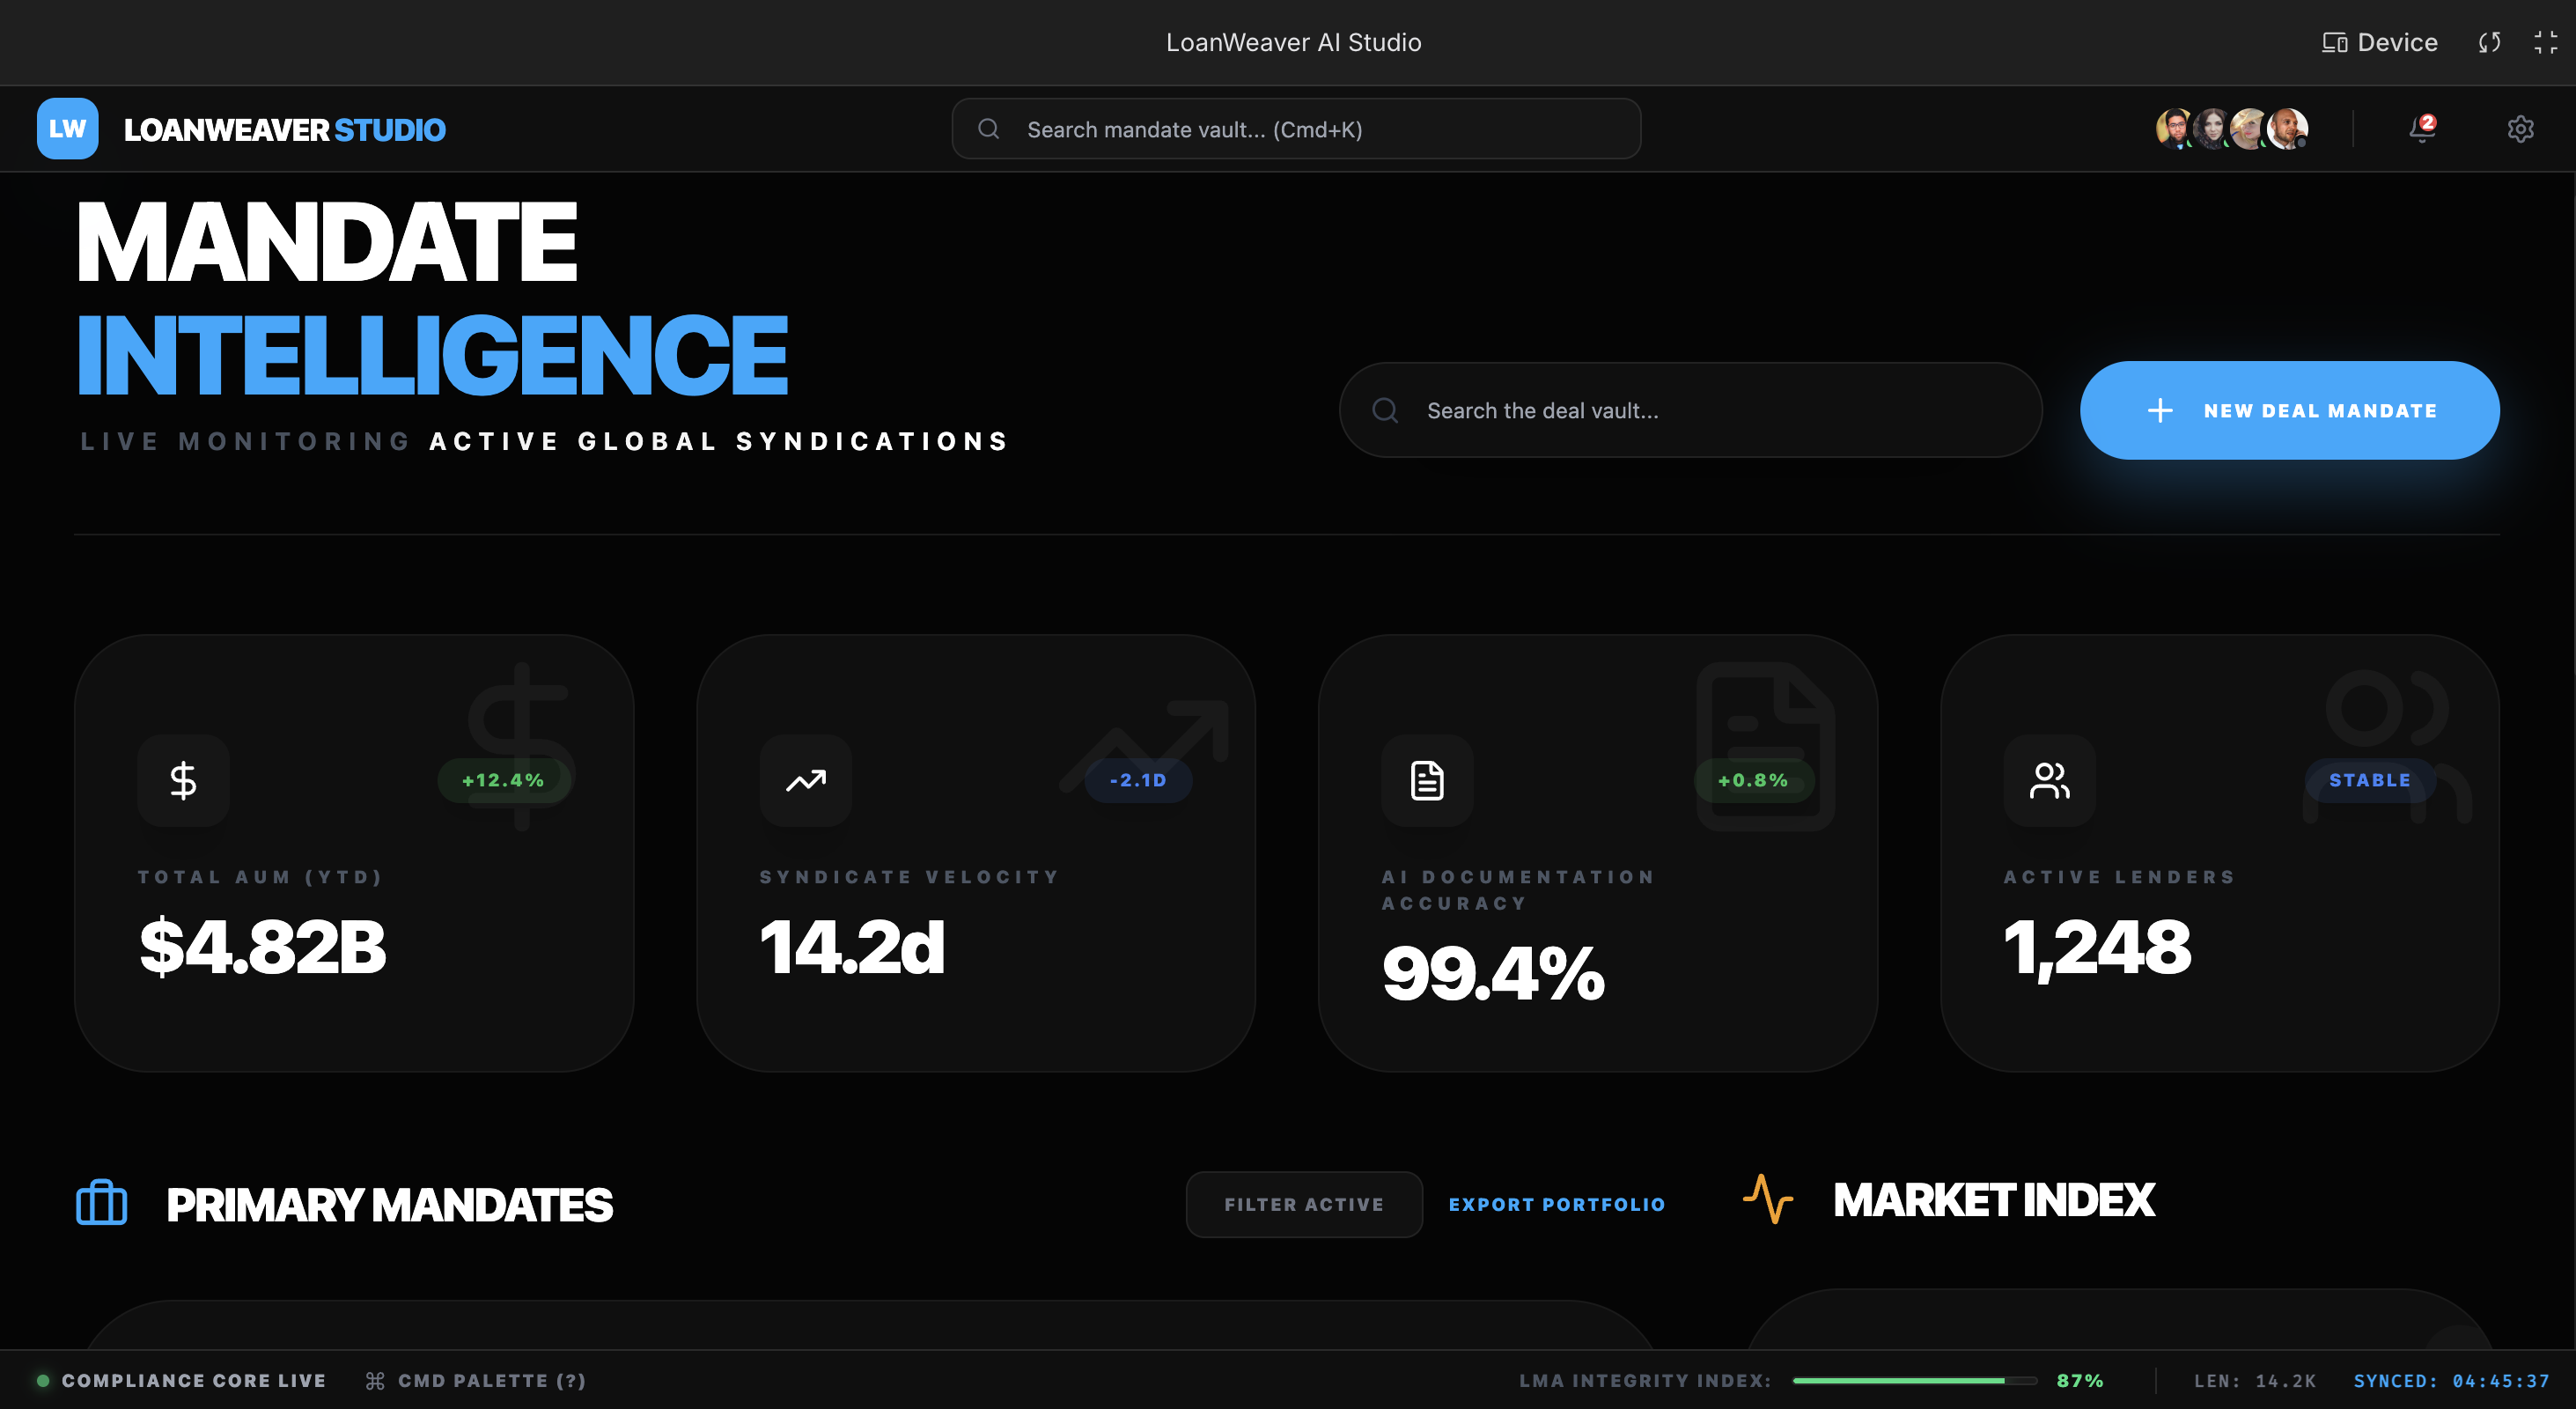Click the rotate device icon

[2489, 42]
